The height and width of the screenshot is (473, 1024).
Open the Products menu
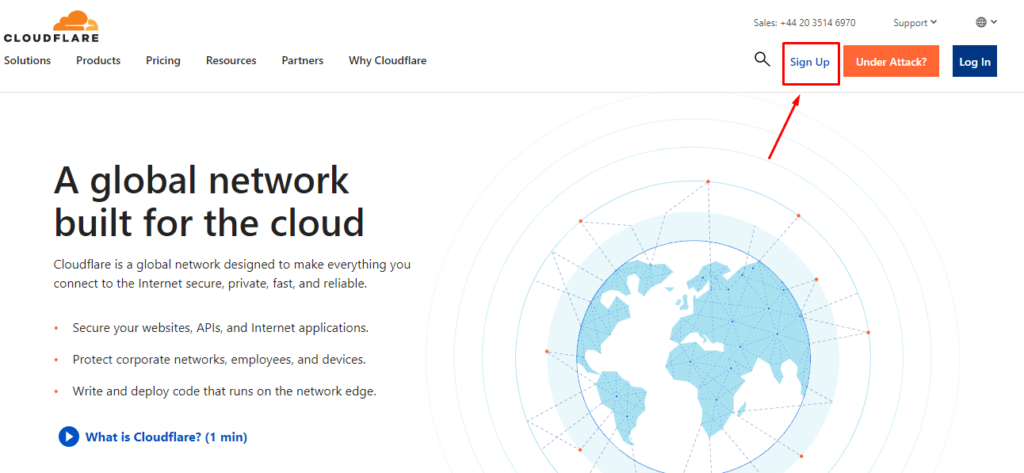point(98,61)
